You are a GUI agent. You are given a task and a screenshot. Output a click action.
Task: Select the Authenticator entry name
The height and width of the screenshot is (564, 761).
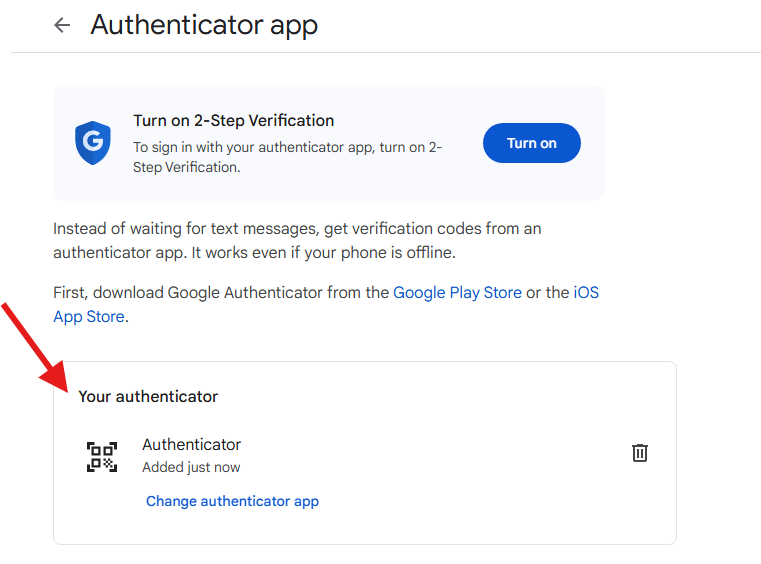coord(191,445)
